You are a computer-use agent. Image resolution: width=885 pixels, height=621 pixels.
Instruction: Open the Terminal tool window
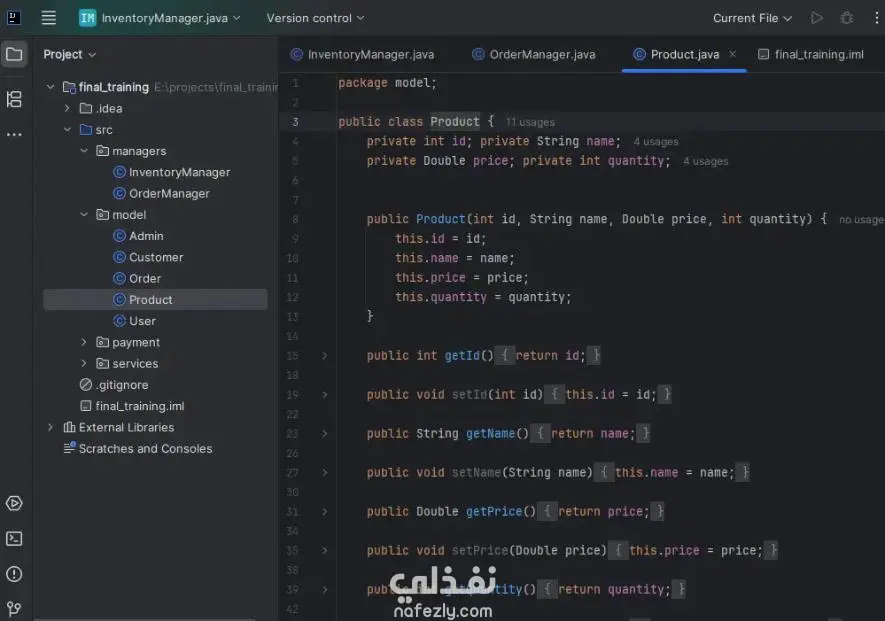[x=14, y=539]
